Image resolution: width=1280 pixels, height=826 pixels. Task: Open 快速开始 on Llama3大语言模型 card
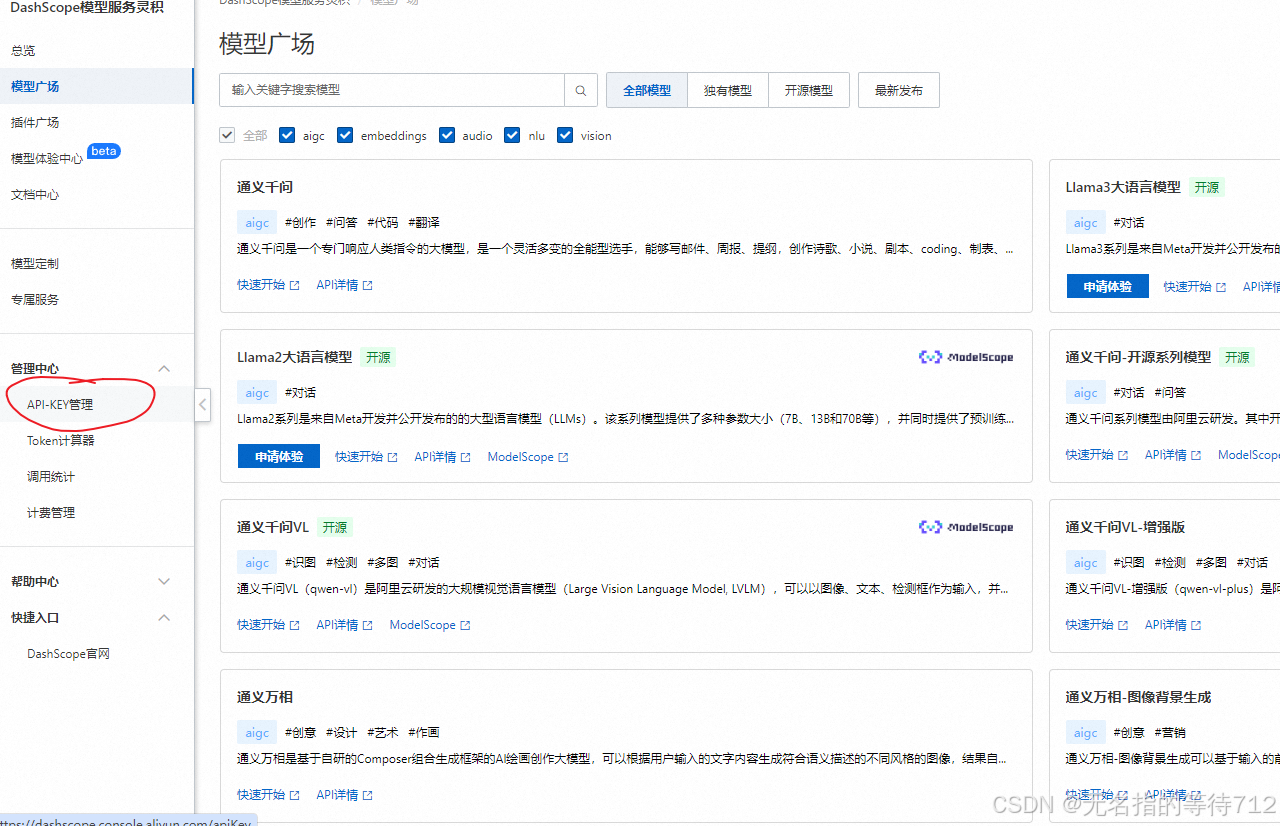[x=1195, y=287]
